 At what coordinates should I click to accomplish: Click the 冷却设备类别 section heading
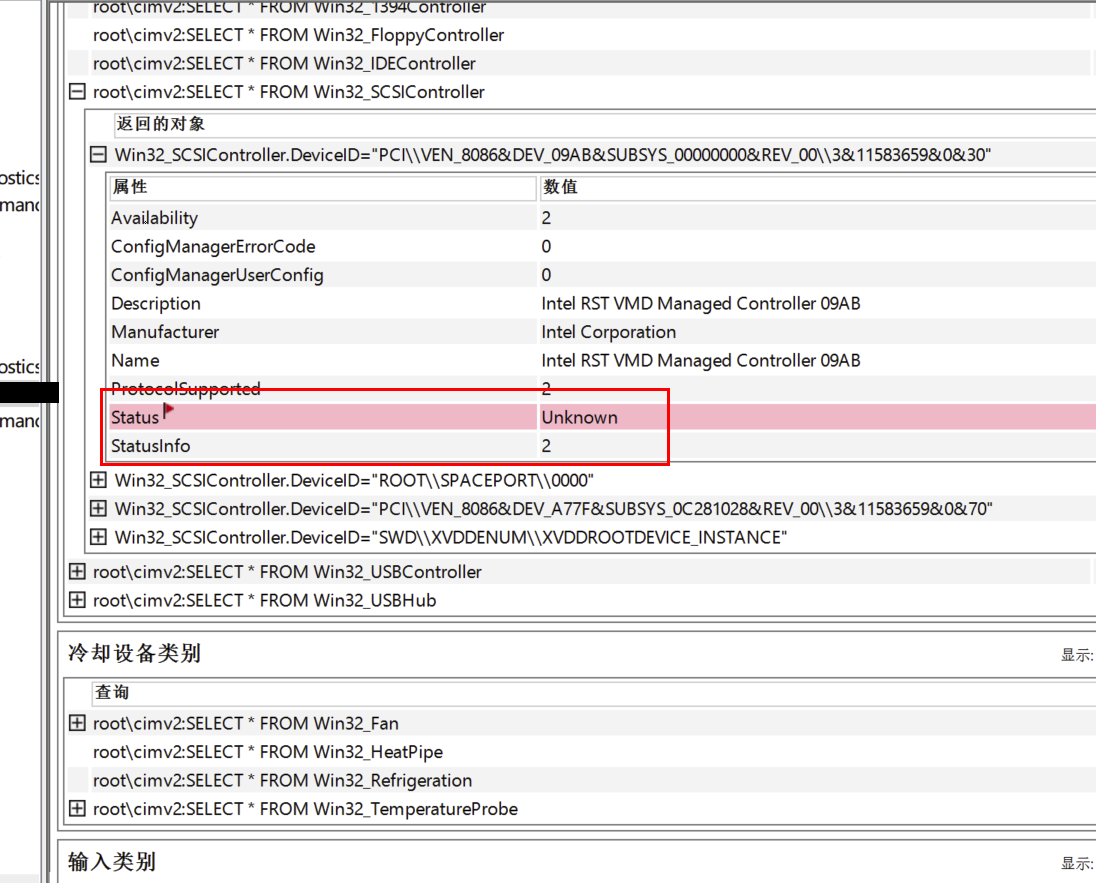pyautogui.click(x=134, y=653)
